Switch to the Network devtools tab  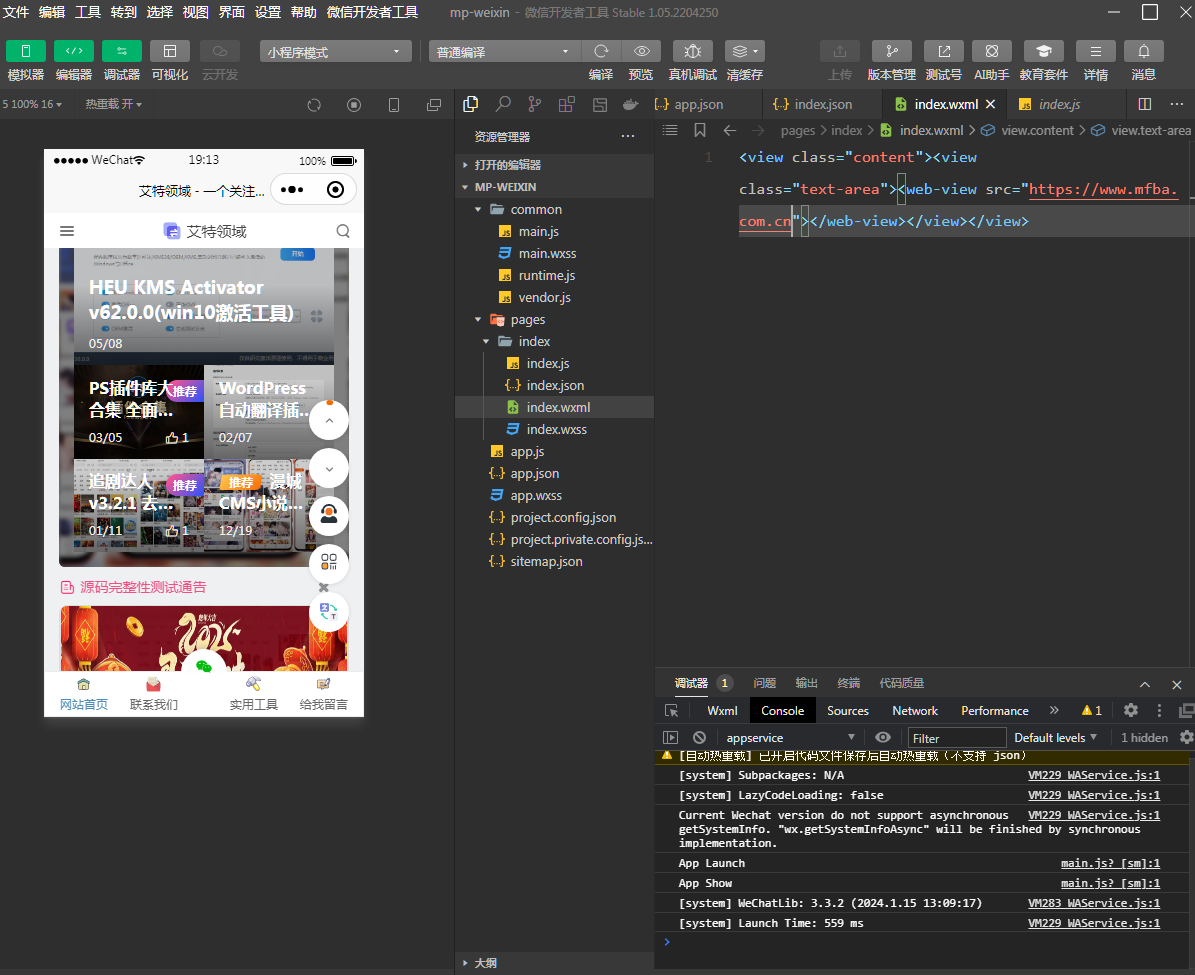[915, 710]
